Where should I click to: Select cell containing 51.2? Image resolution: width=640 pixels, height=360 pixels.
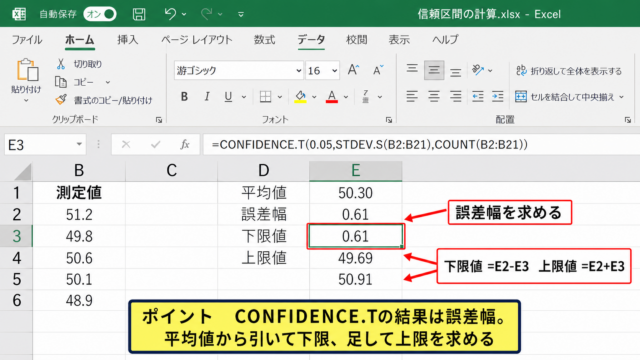tap(79, 214)
